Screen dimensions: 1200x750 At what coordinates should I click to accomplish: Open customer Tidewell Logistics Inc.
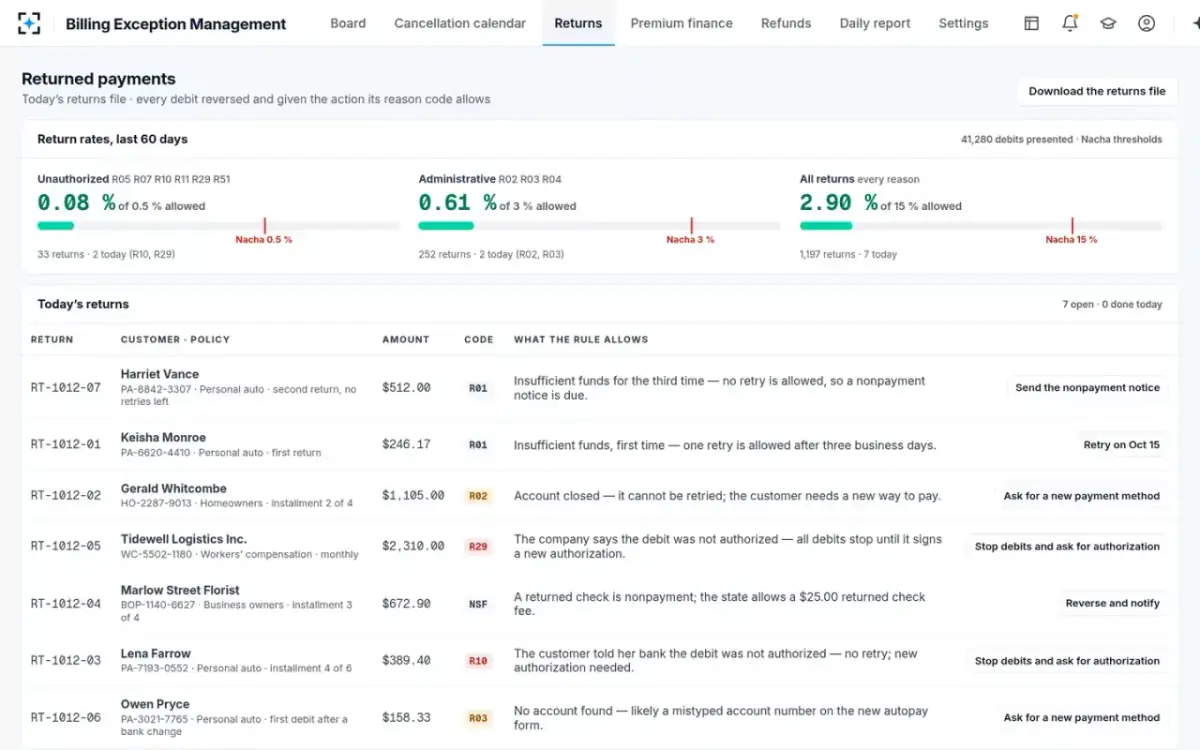click(184, 539)
